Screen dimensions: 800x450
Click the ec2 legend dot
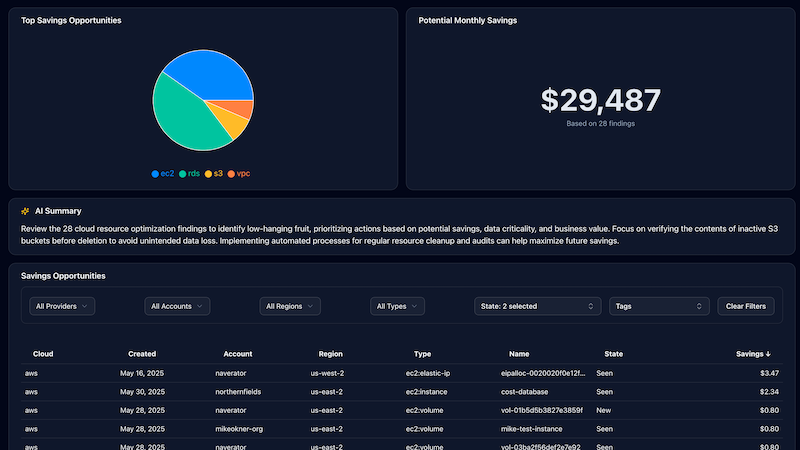(155, 174)
